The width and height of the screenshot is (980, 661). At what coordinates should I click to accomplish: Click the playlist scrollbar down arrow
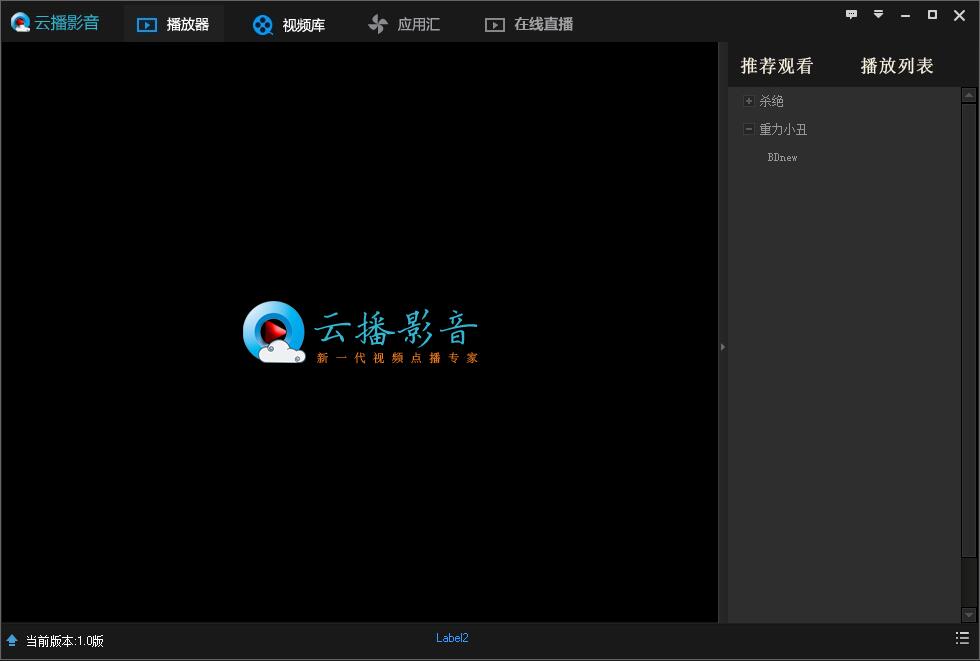pyautogui.click(x=968, y=615)
